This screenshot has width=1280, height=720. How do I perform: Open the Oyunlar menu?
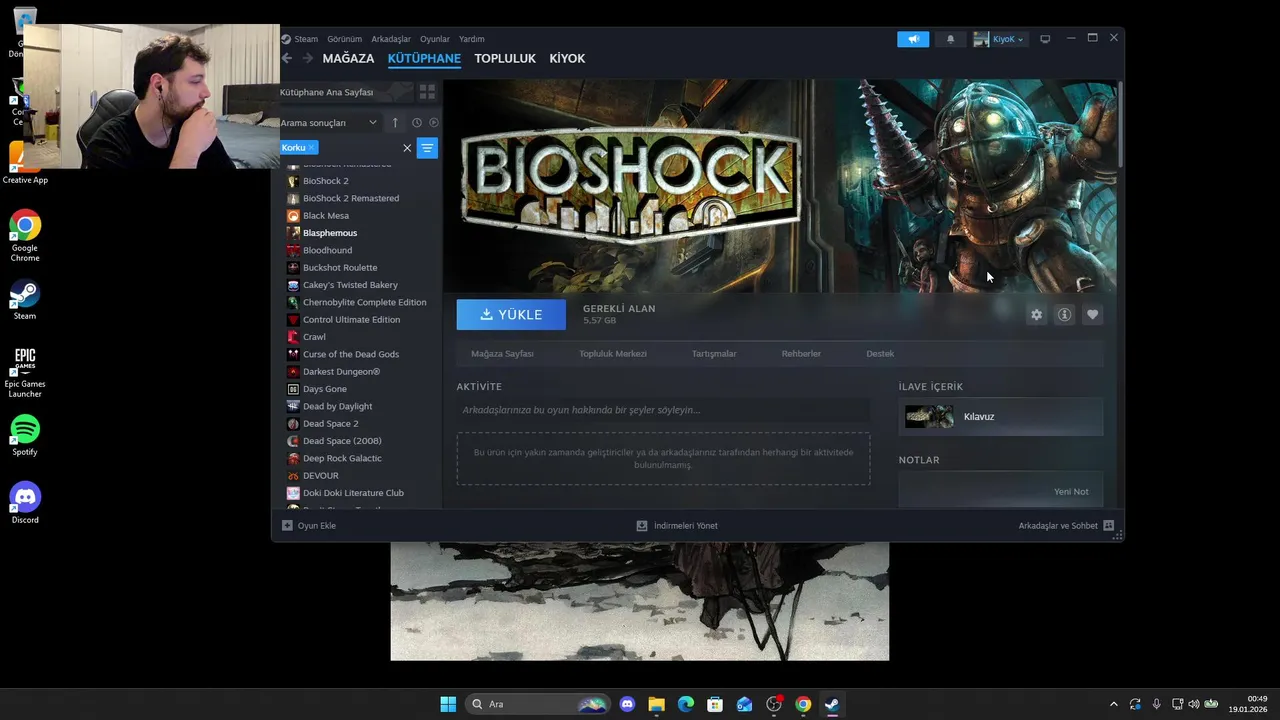tap(435, 39)
